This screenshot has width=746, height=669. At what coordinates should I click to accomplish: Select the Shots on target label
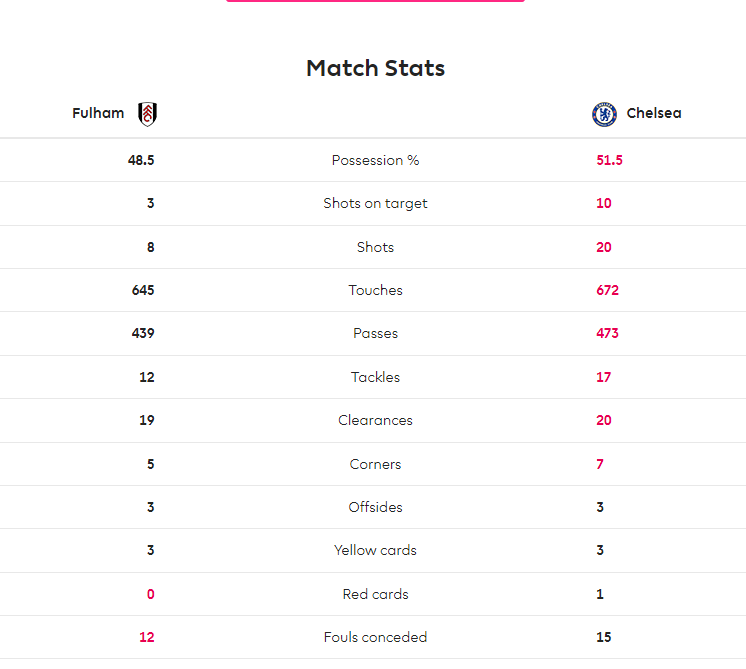375,204
